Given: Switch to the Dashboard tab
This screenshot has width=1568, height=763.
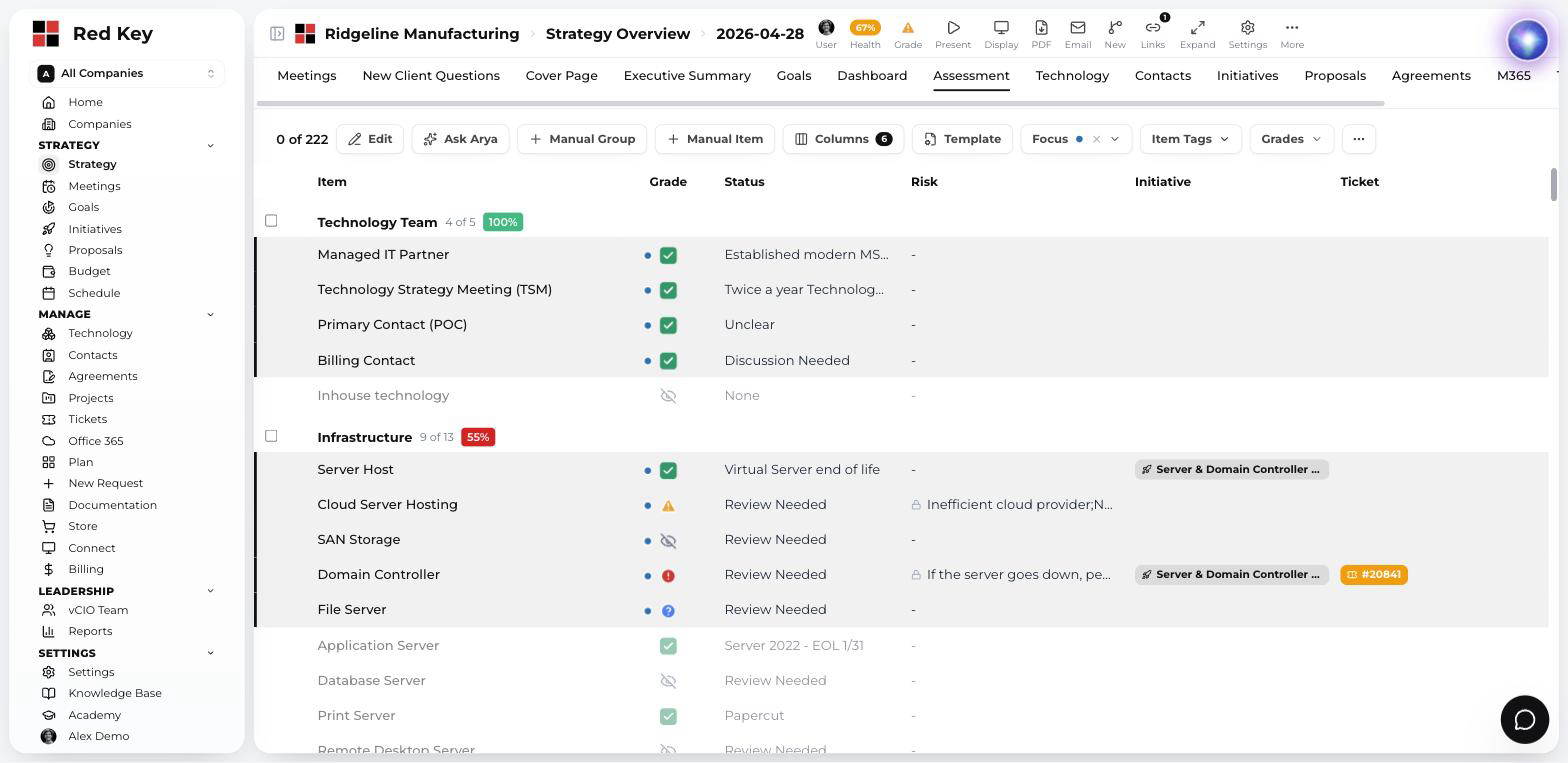Looking at the screenshot, I should pyautogui.click(x=872, y=76).
